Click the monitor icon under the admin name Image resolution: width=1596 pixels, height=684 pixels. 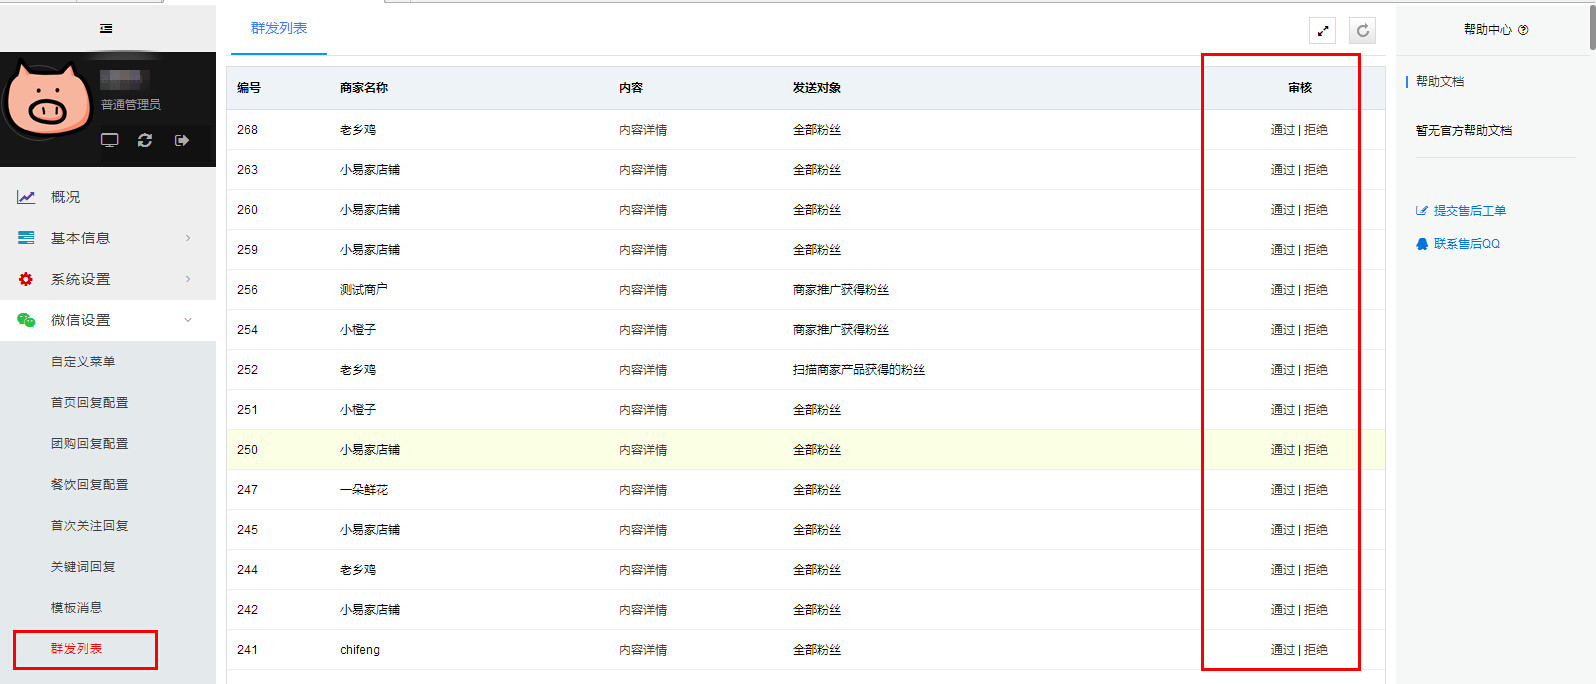coord(110,140)
